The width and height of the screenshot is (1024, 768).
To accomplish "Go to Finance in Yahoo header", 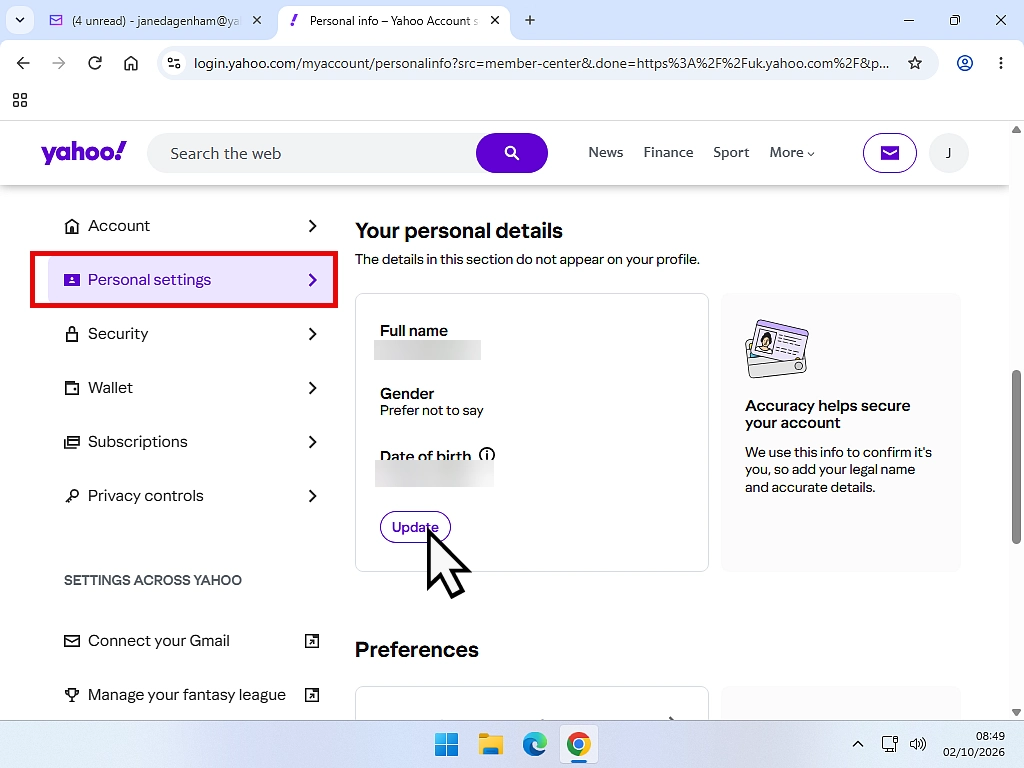I will (x=668, y=152).
